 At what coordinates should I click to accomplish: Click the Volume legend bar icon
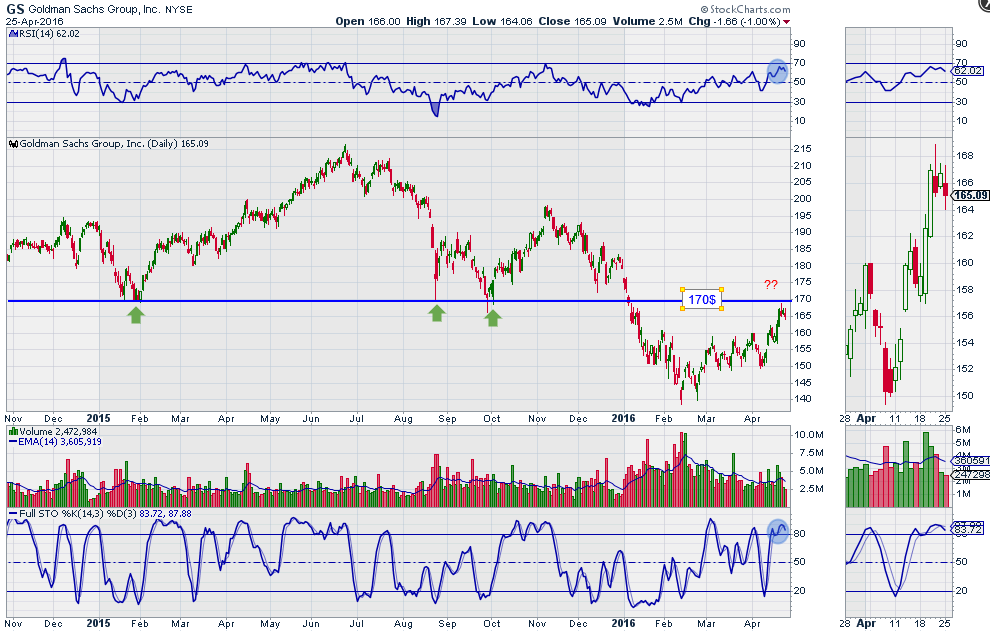13,432
